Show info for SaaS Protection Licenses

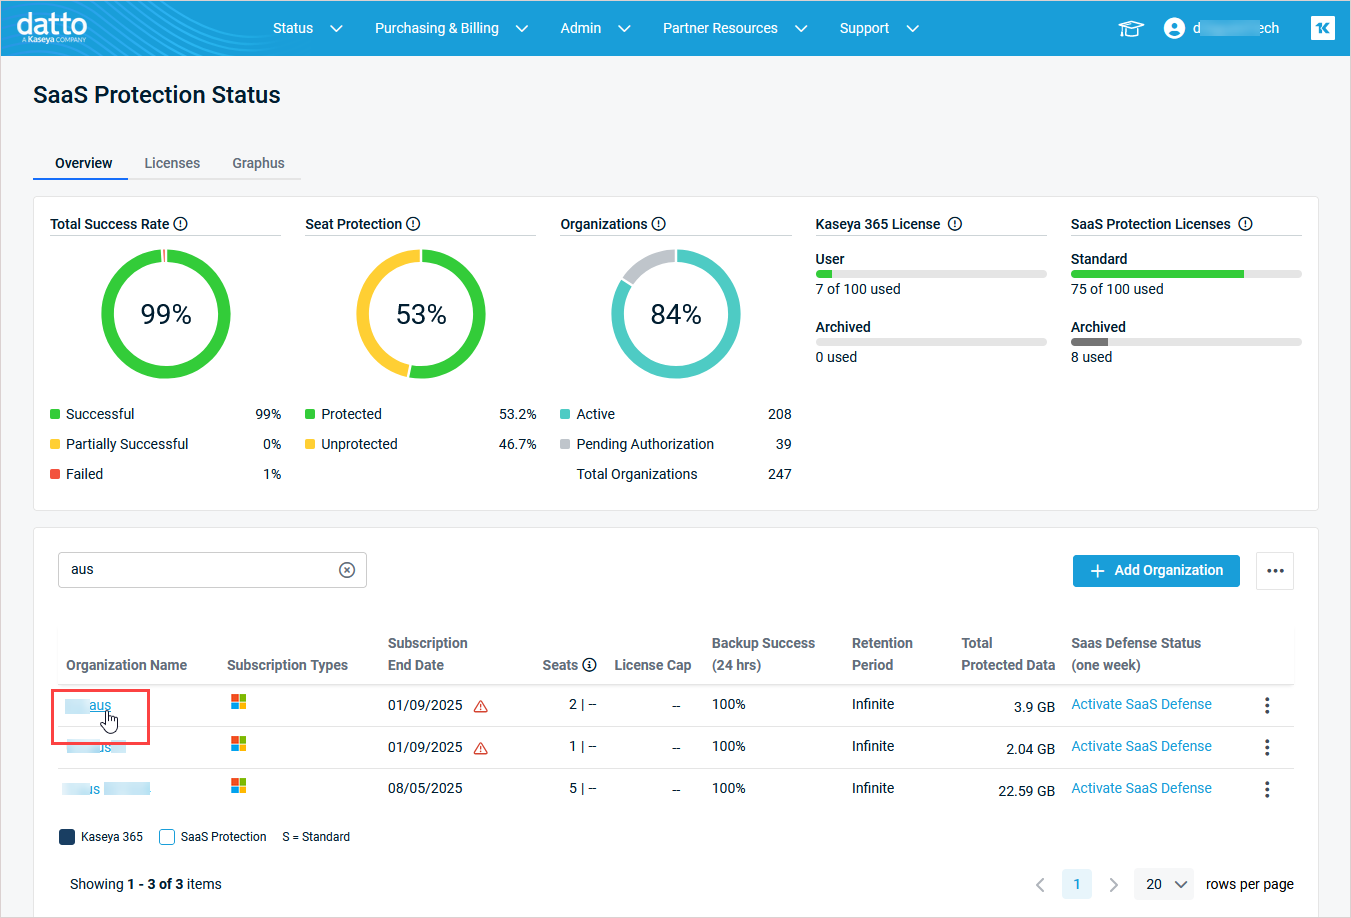click(1245, 224)
